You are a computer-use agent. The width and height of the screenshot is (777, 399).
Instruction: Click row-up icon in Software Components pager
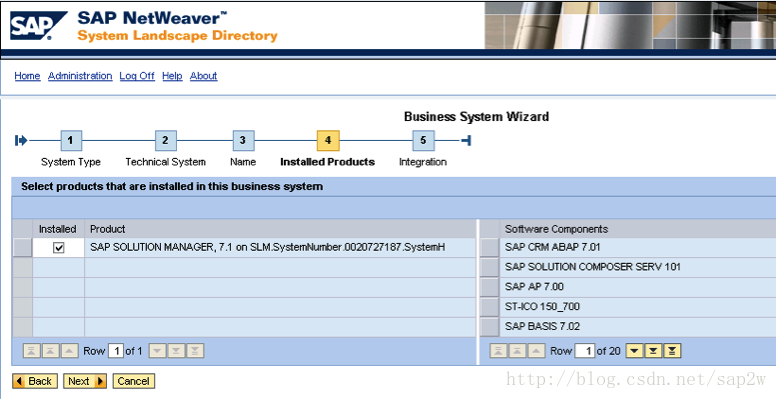(536, 351)
